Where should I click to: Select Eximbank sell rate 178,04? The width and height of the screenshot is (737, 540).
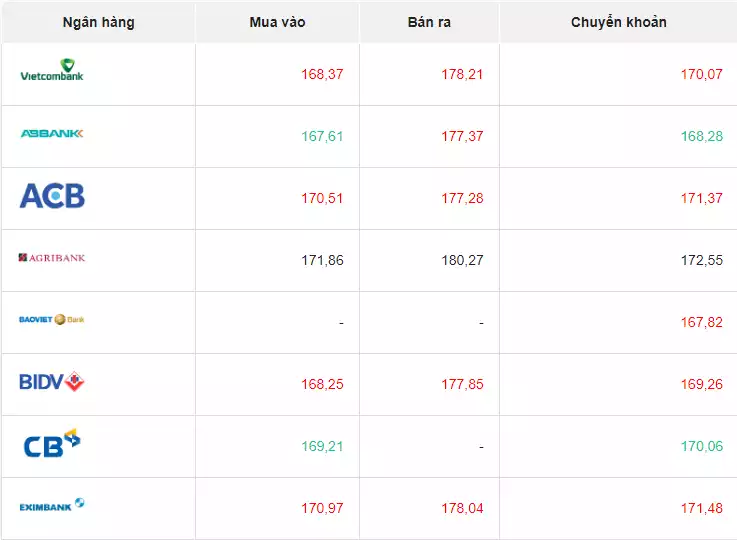click(x=462, y=508)
